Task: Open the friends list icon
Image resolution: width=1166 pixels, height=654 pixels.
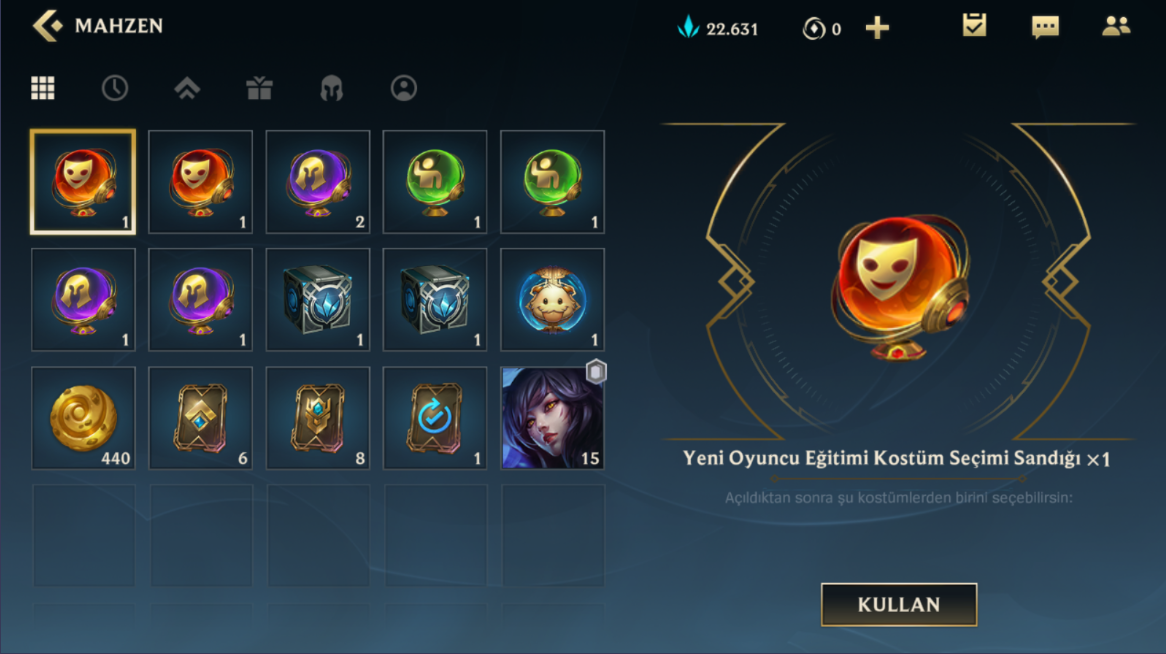Action: (x=1116, y=27)
